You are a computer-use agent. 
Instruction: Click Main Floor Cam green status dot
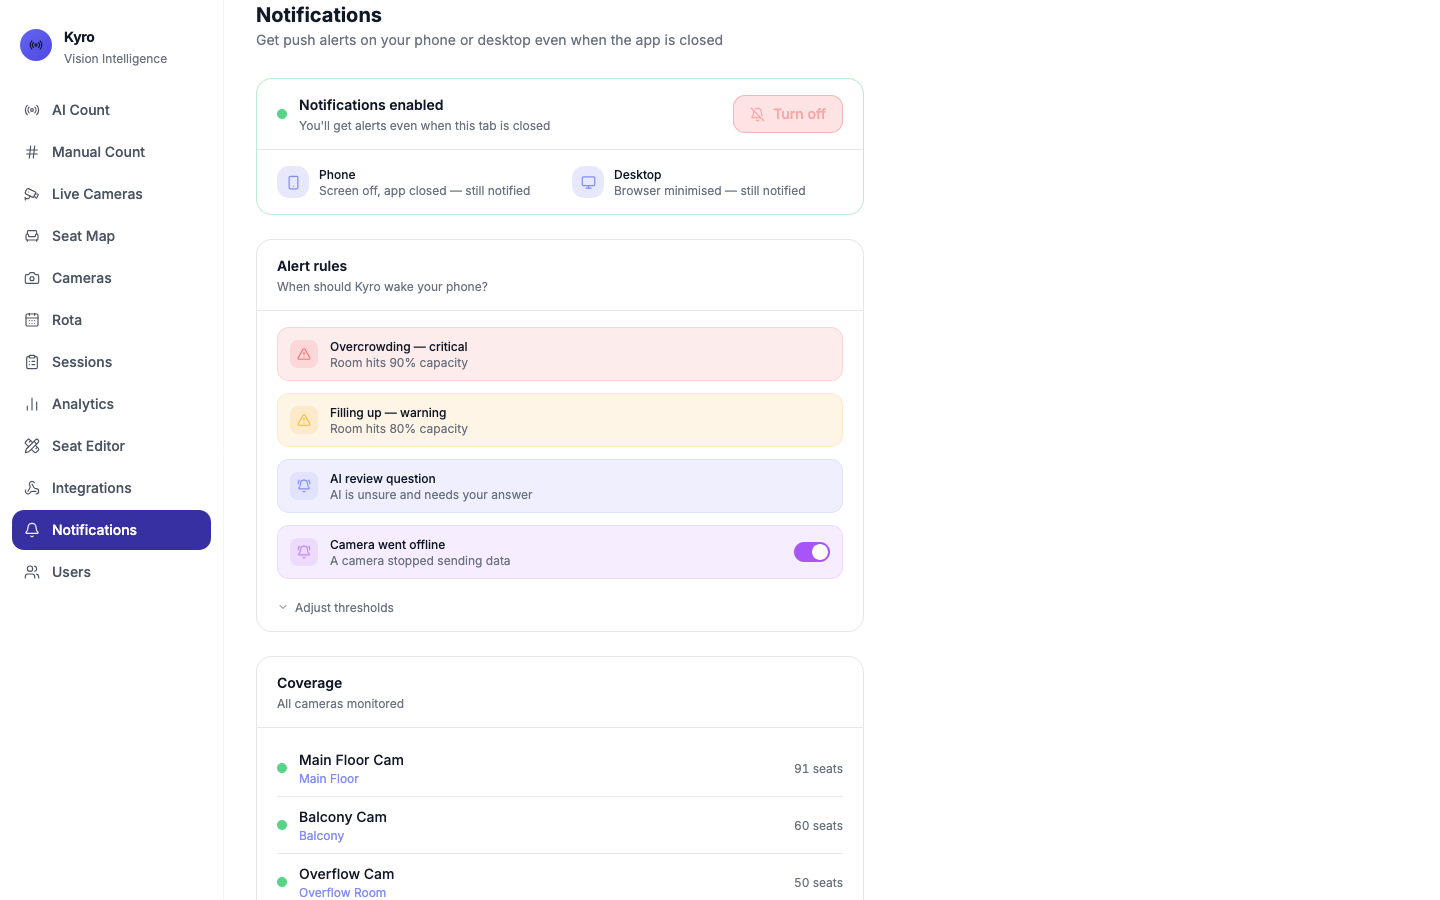282,768
